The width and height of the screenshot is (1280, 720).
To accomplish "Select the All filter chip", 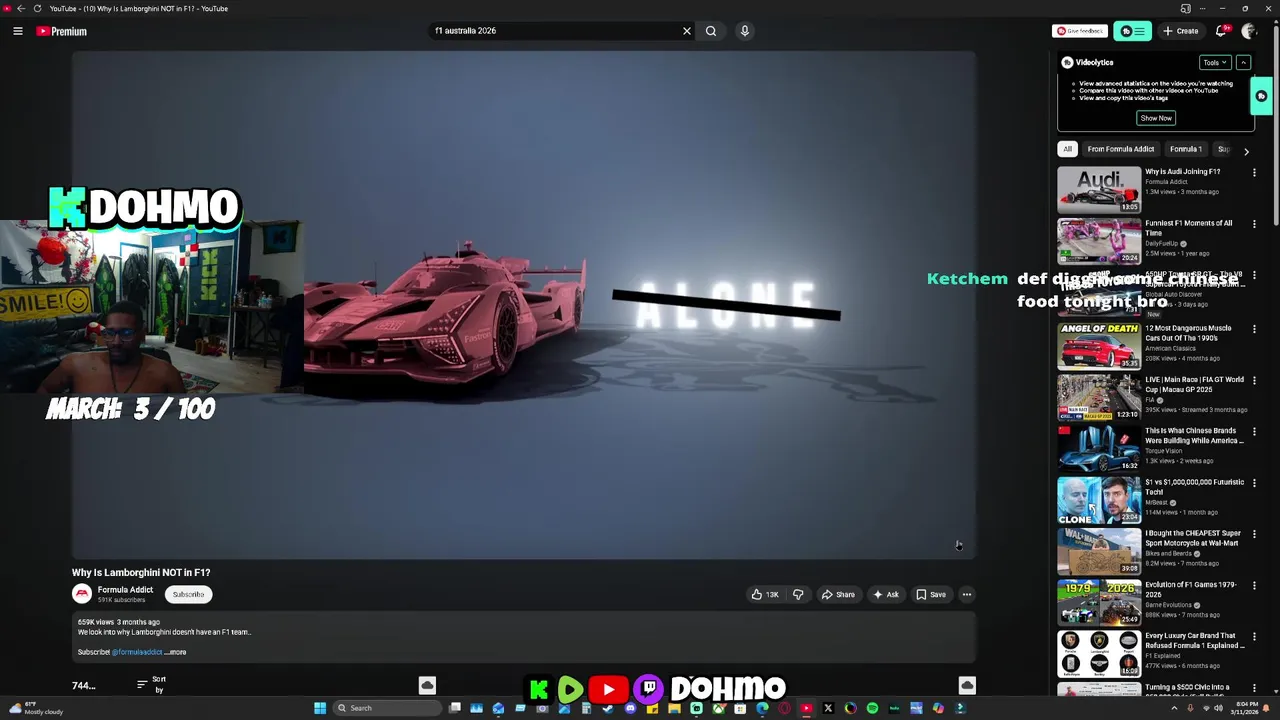I will (x=1067, y=149).
